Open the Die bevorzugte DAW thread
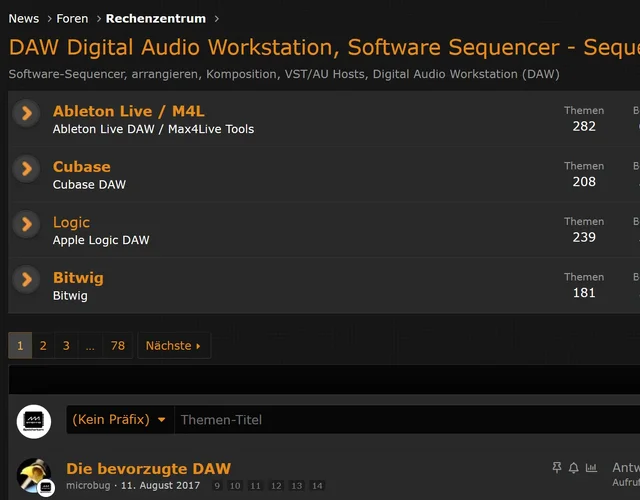This screenshot has width=640, height=500. [x=148, y=468]
